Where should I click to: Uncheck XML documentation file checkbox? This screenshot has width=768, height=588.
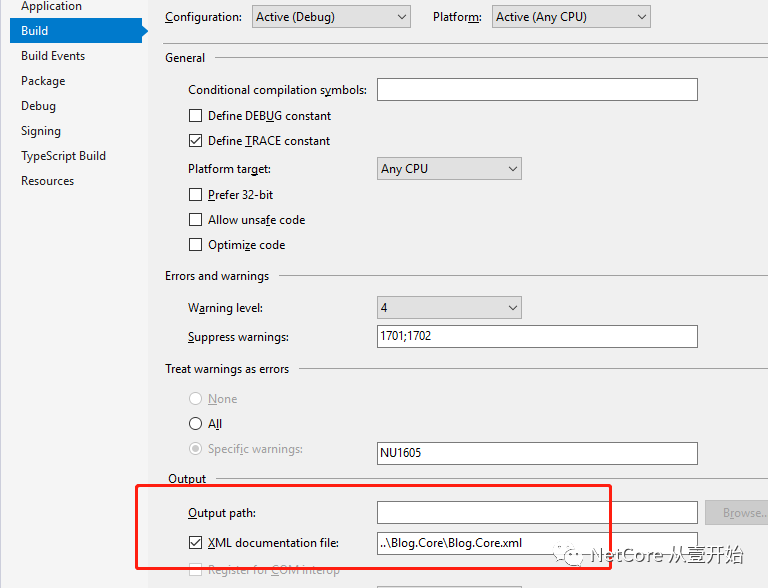195,542
